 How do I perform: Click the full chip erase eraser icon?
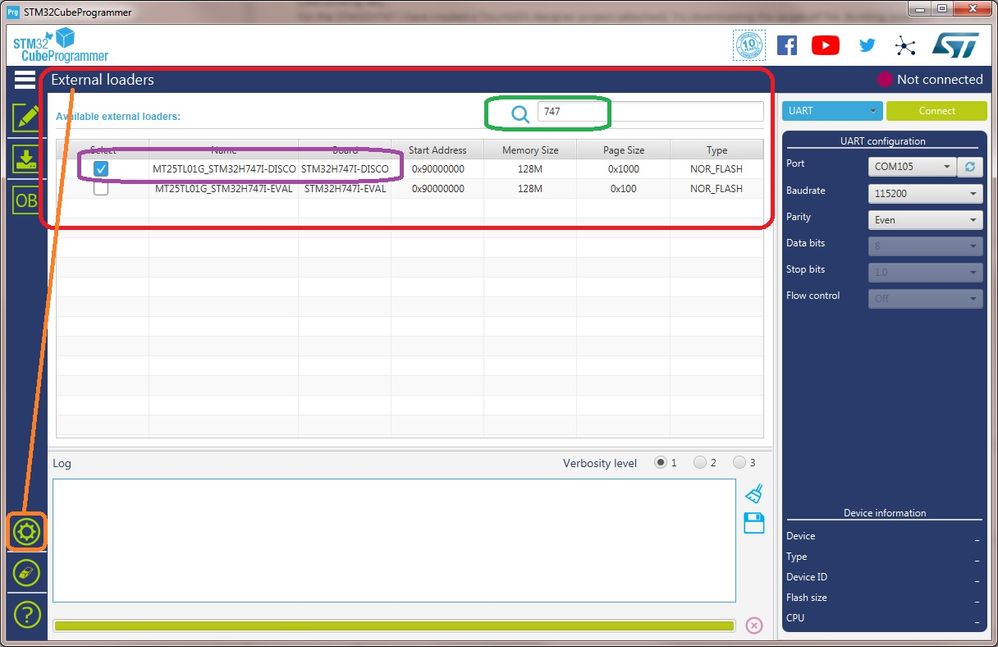(27, 573)
